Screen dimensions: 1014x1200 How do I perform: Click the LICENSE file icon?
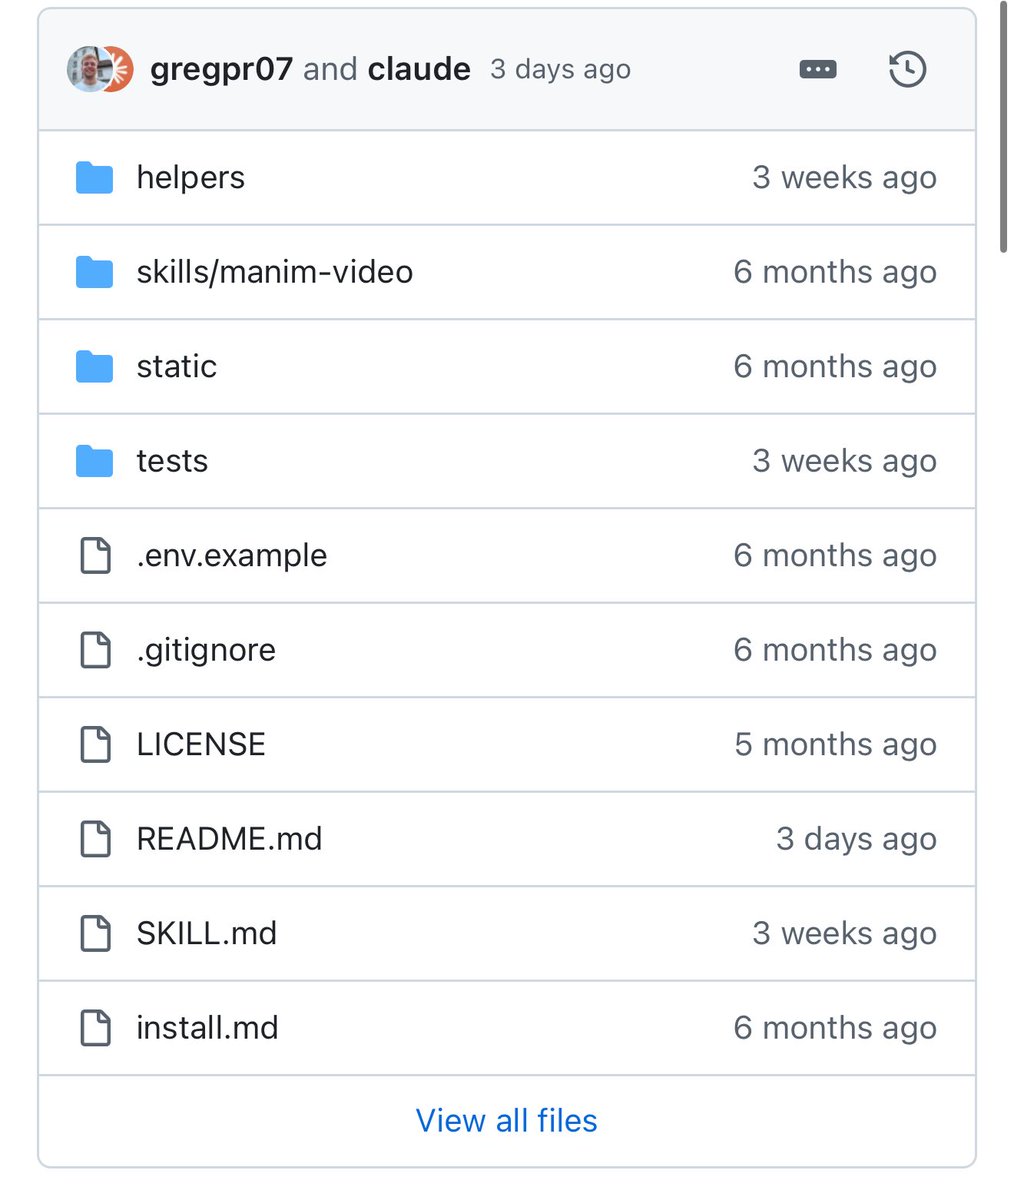click(95, 745)
